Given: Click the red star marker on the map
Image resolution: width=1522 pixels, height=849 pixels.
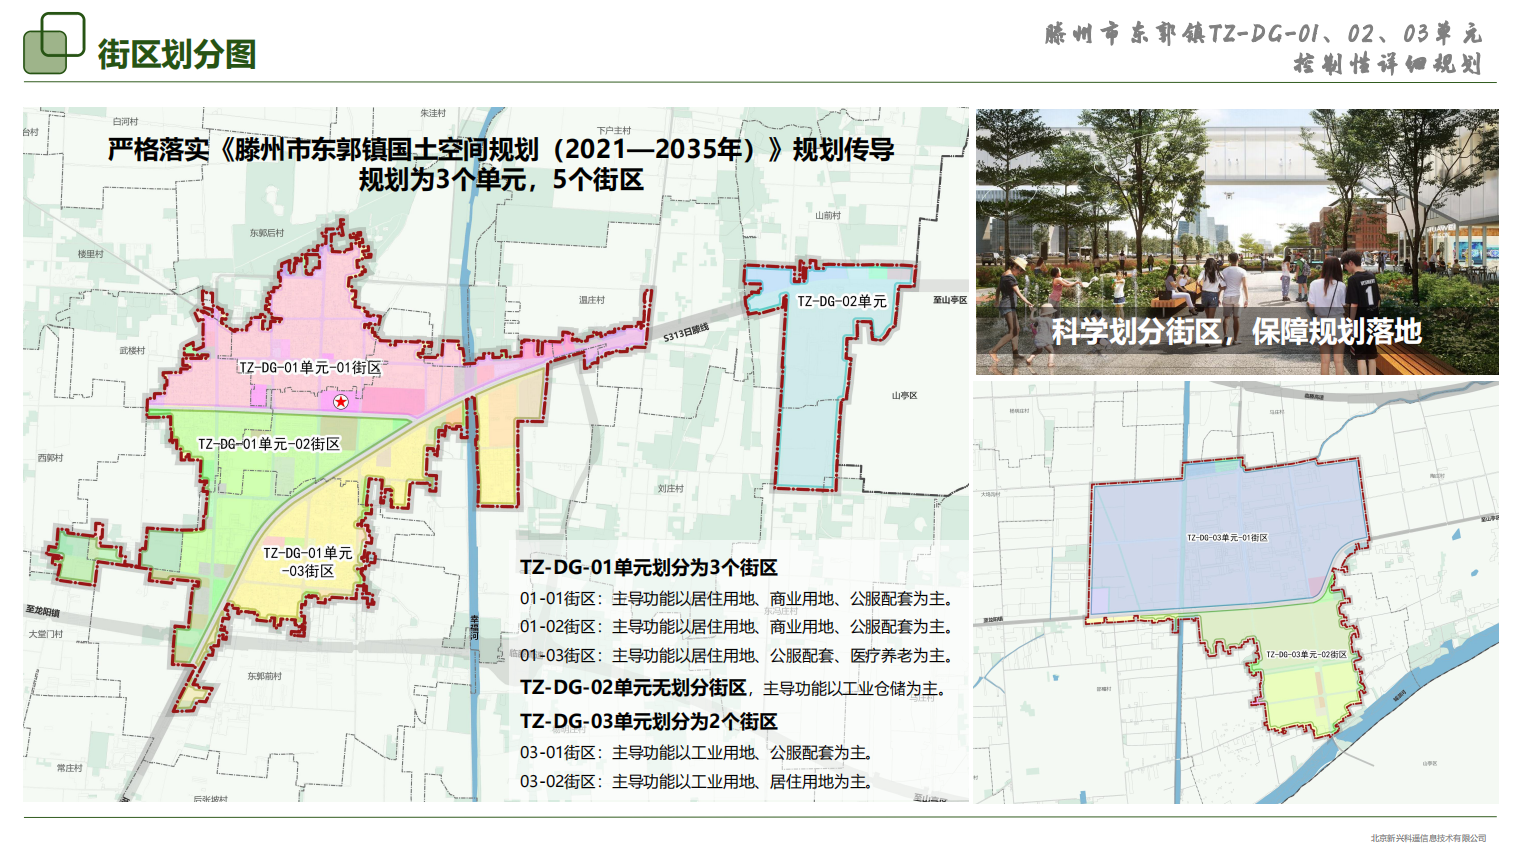Looking at the screenshot, I should point(341,401).
